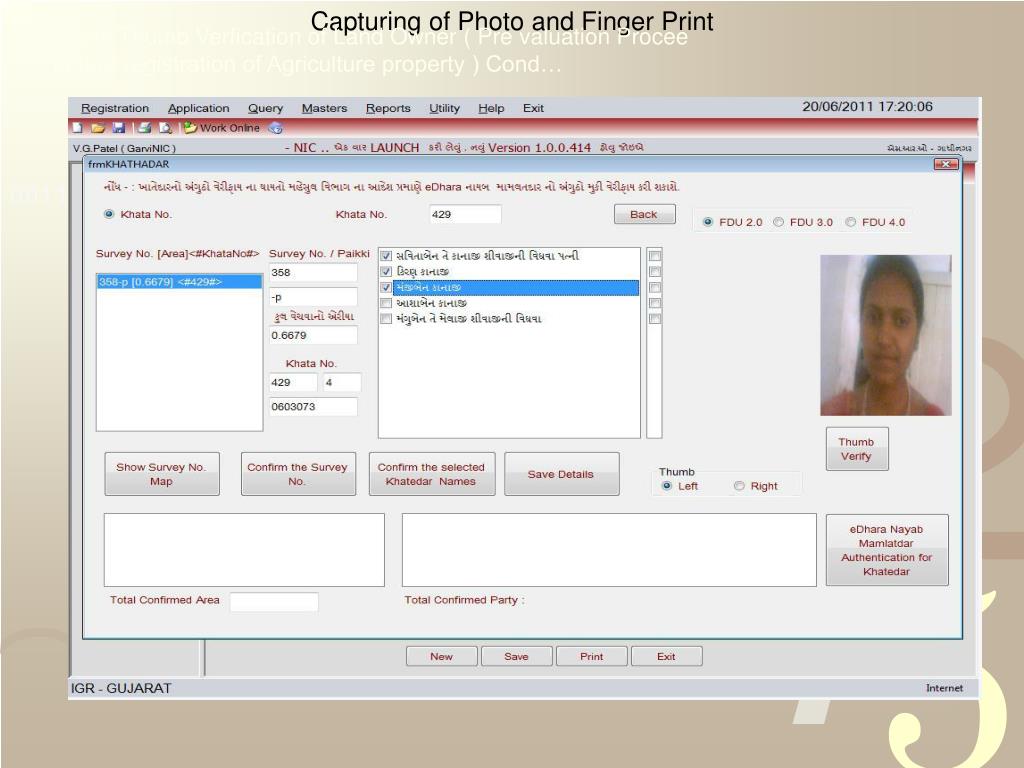
Task: Click Confirm the selected Khatedar Names button
Action: point(431,474)
